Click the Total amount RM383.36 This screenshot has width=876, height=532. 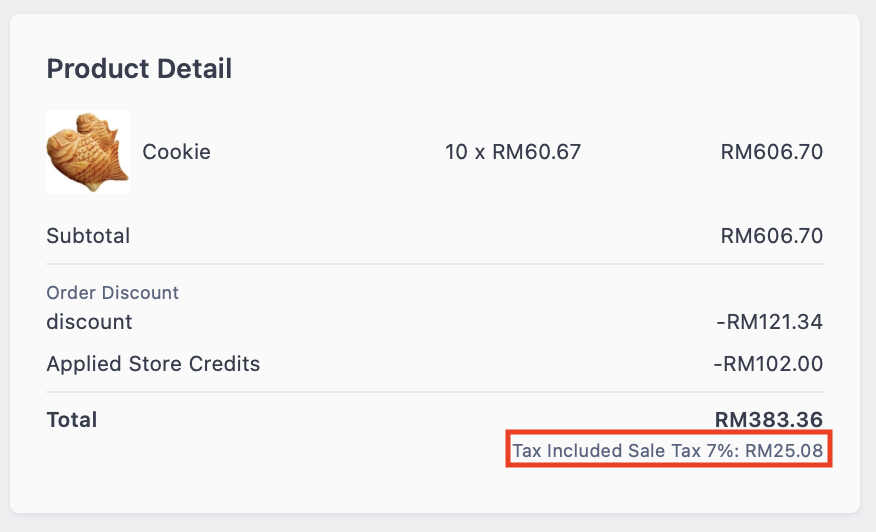coord(769,420)
